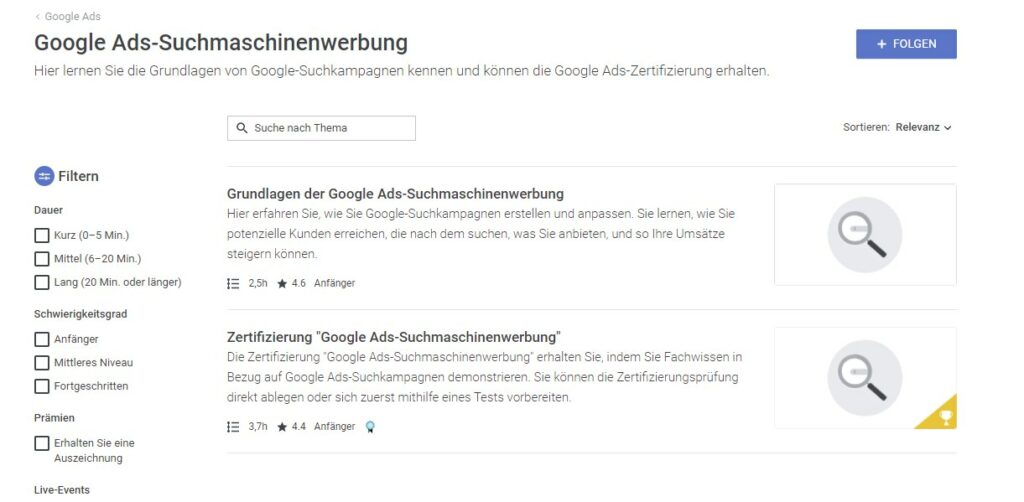Click the blue Filtern sliders icon
The width and height of the screenshot is (1024, 502).
tap(44, 176)
